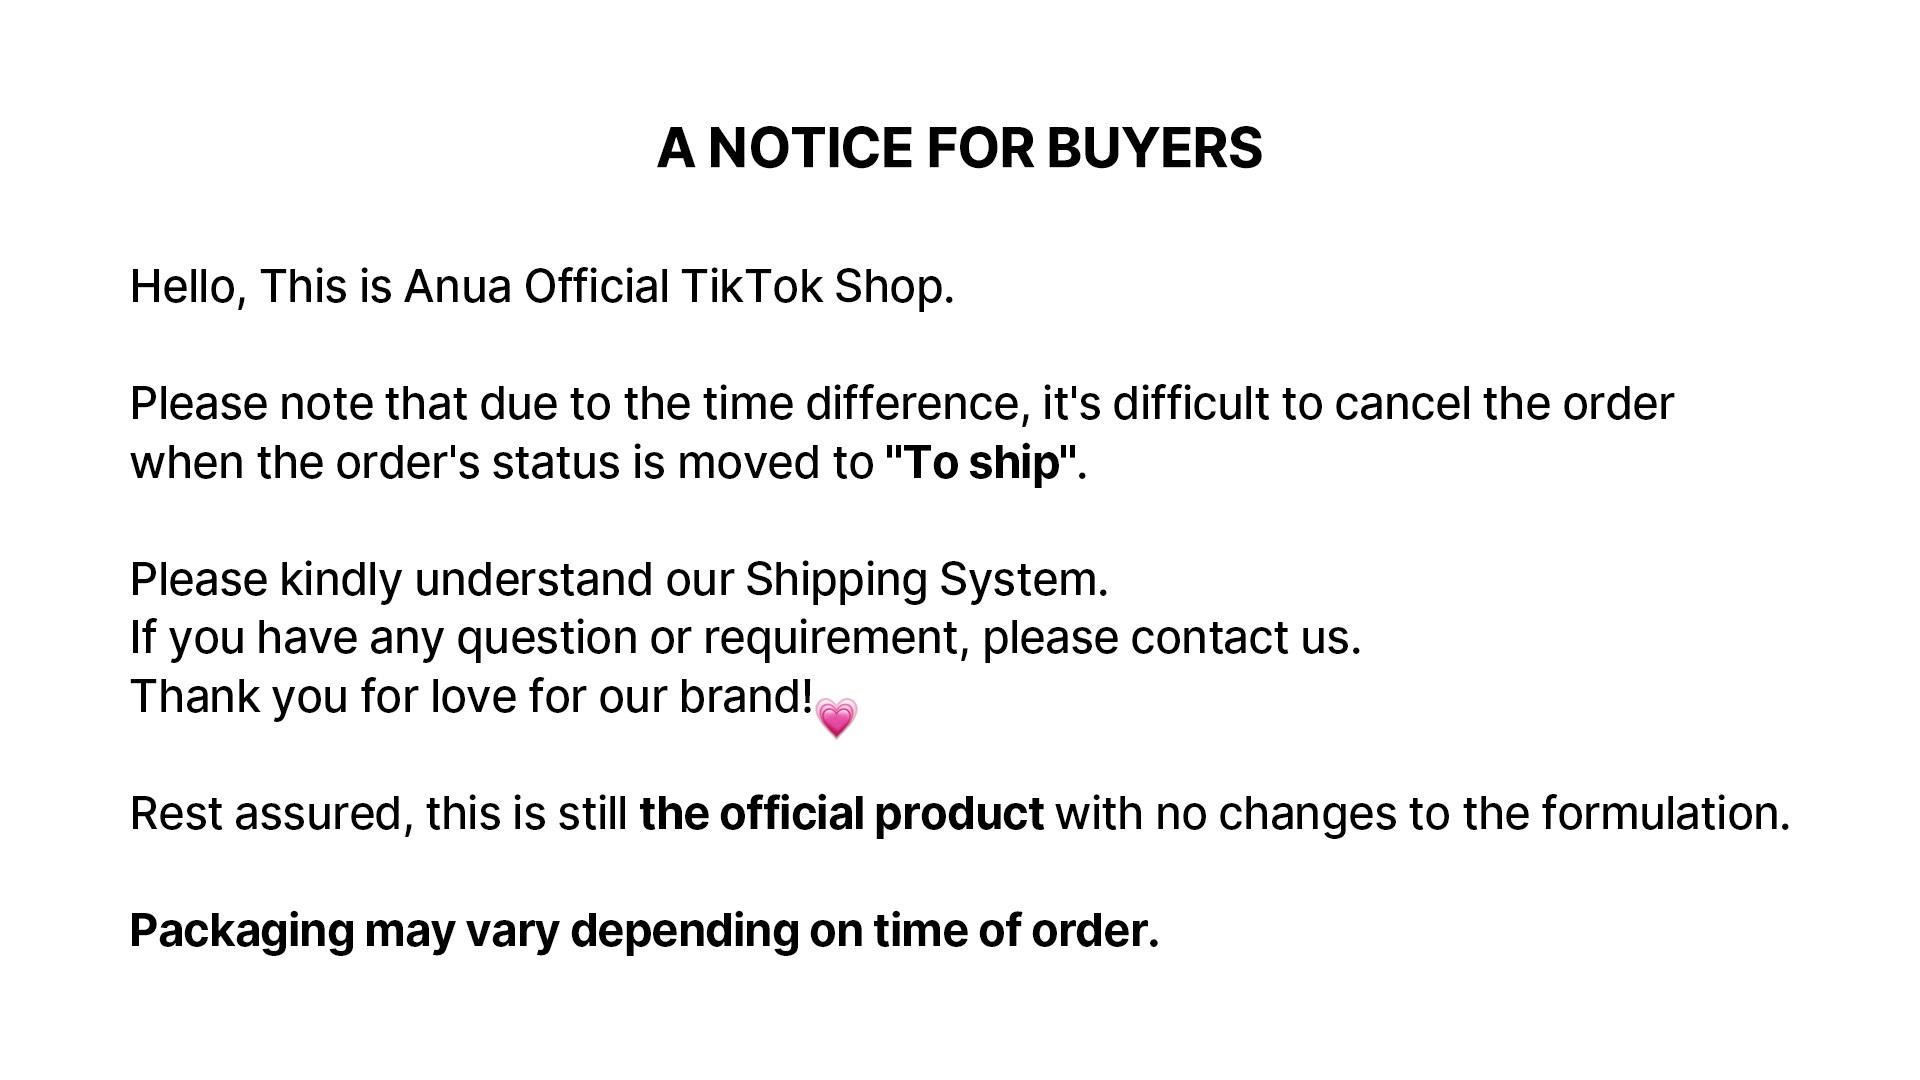Click the "Packaging may vary" bold line
This screenshot has height=1080, width=1920.
pyautogui.click(x=644, y=930)
